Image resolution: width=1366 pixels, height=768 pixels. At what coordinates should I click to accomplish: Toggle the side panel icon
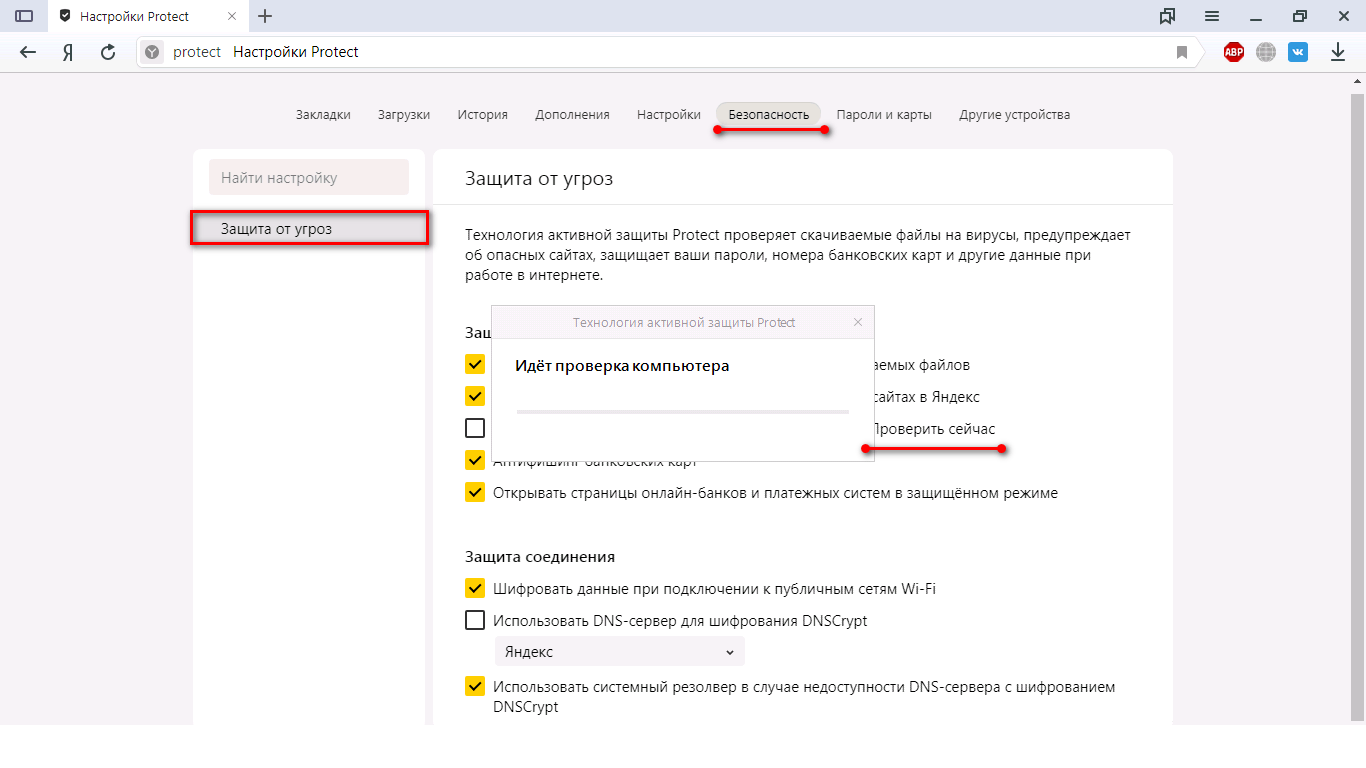[24, 16]
